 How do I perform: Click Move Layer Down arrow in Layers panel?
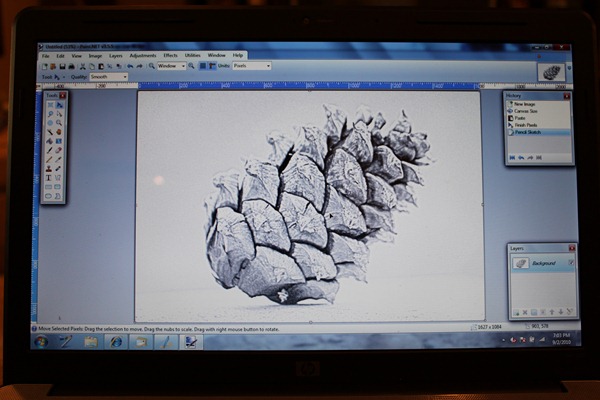561,312
